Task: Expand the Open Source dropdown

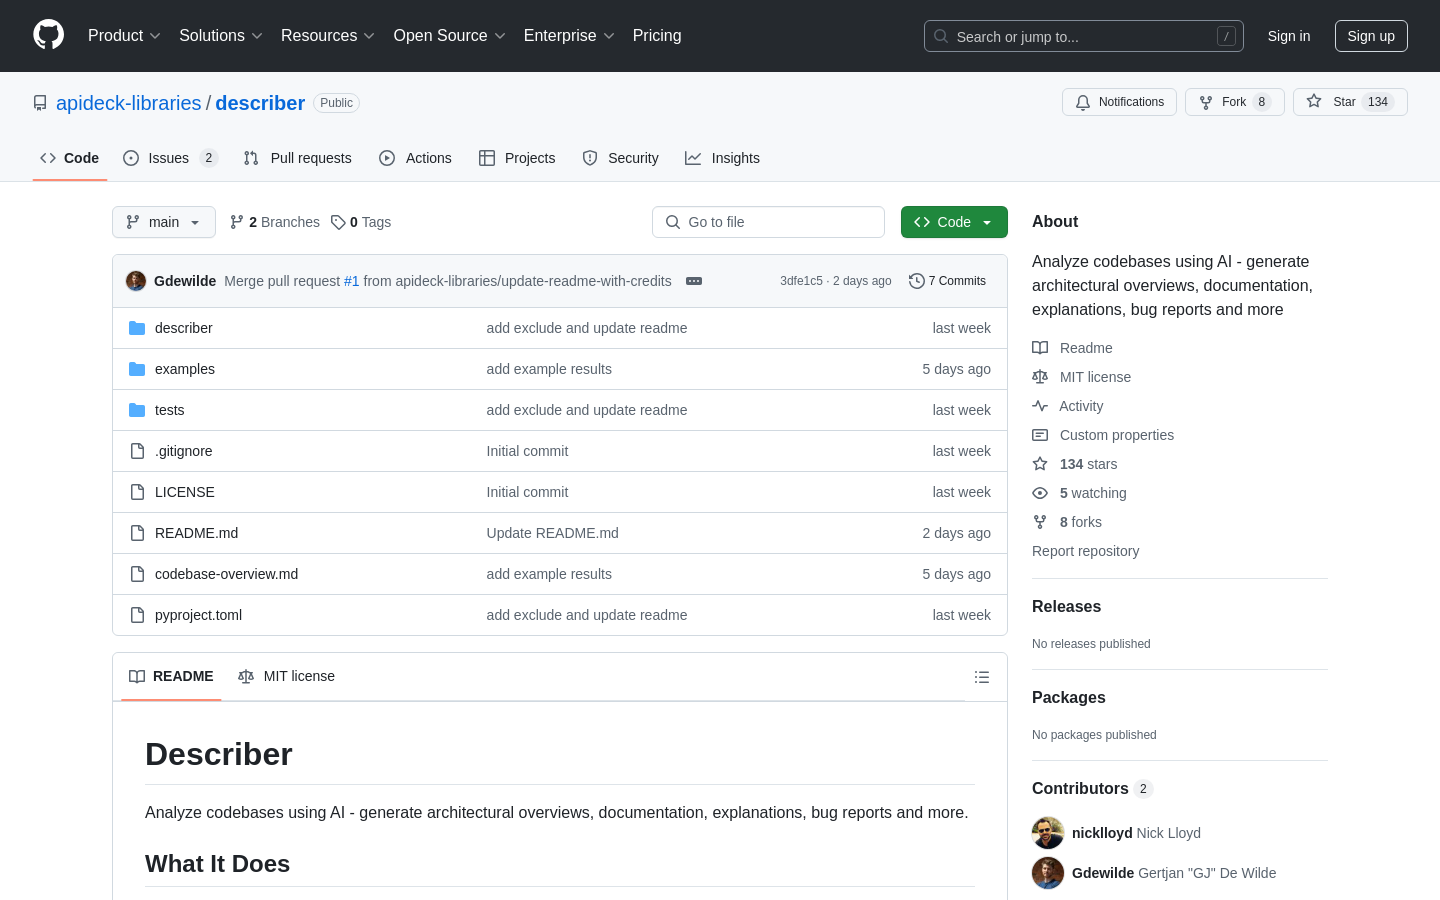Action: 450,36
